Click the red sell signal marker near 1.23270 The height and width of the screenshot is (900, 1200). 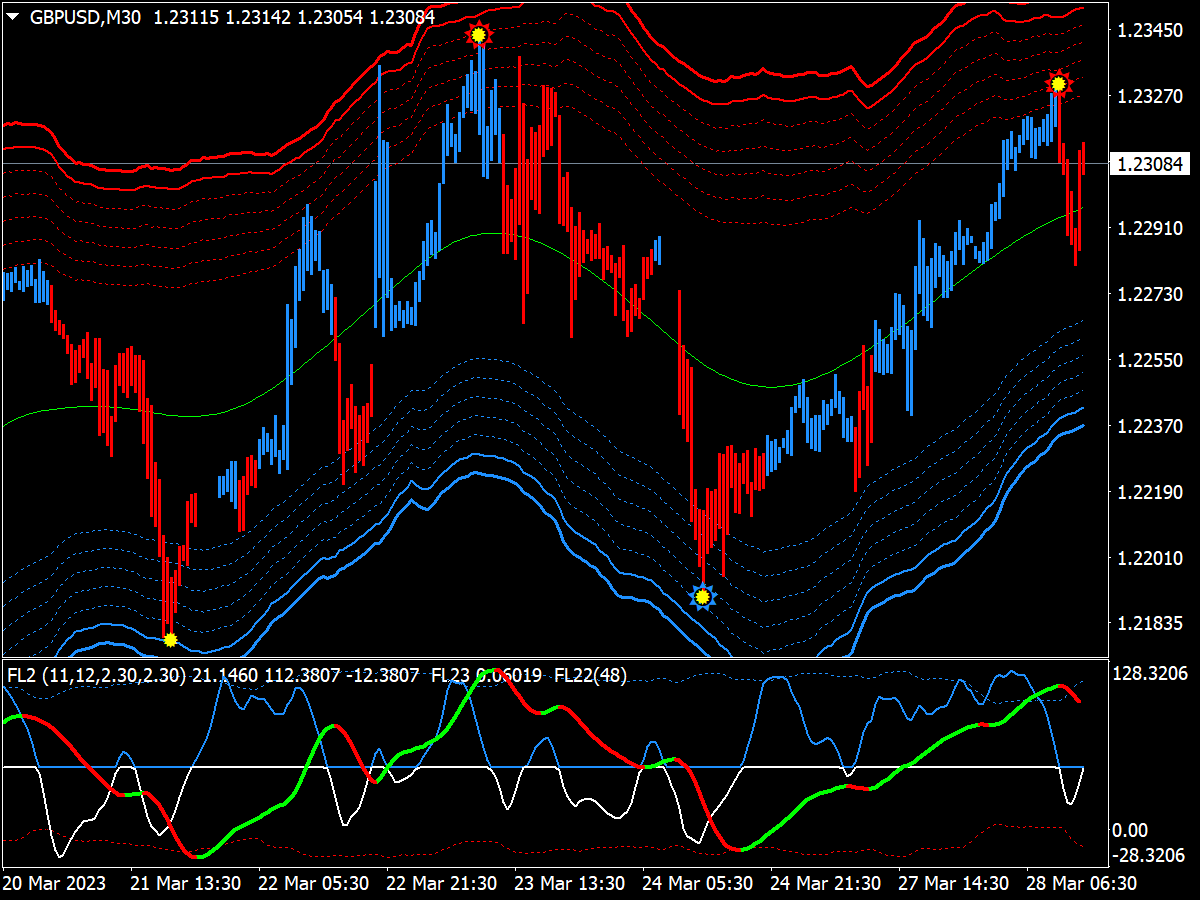click(x=1058, y=84)
